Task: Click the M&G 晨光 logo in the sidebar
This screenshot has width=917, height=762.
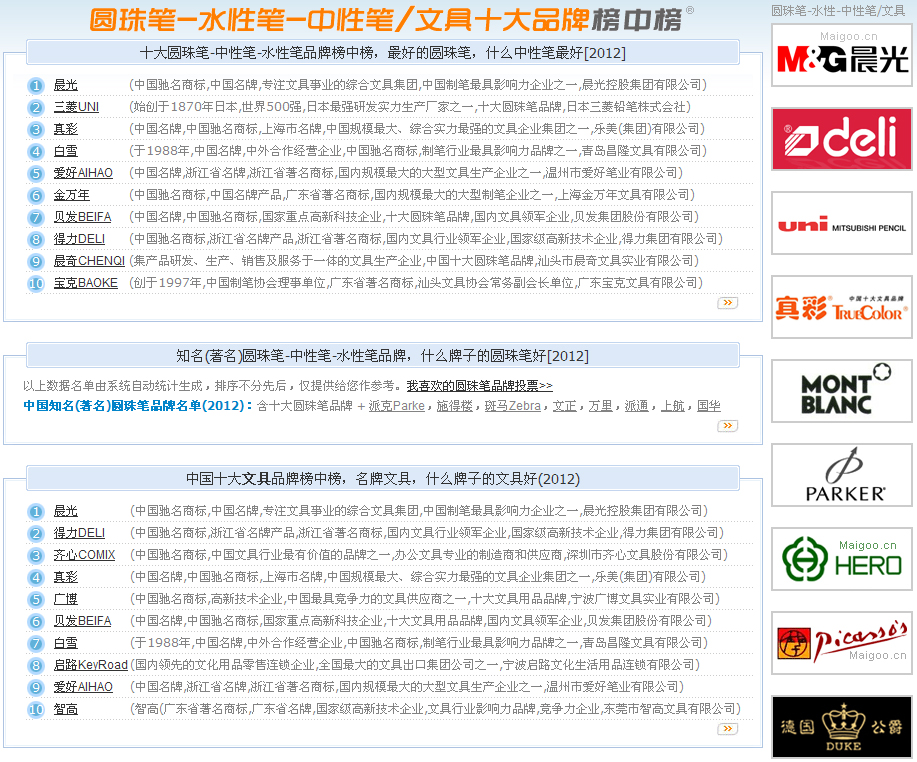Action: click(842, 56)
